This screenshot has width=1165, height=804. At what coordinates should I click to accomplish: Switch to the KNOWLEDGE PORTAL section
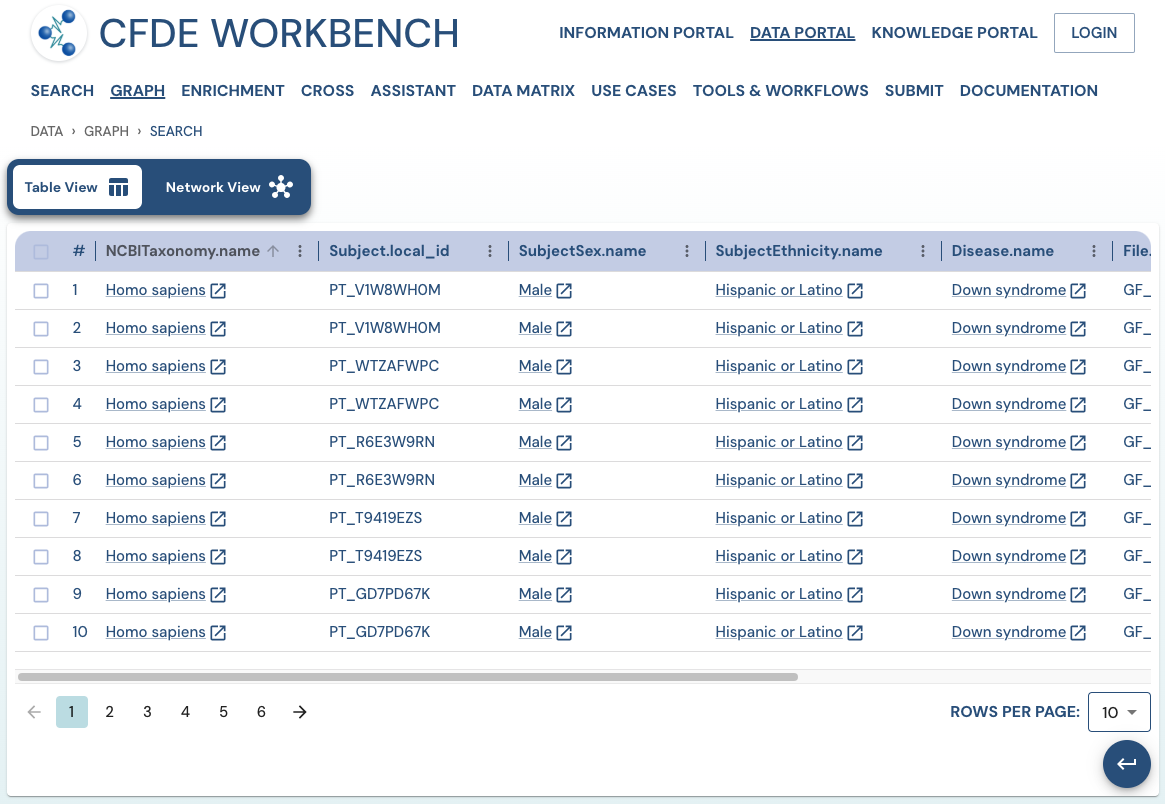pos(953,32)
